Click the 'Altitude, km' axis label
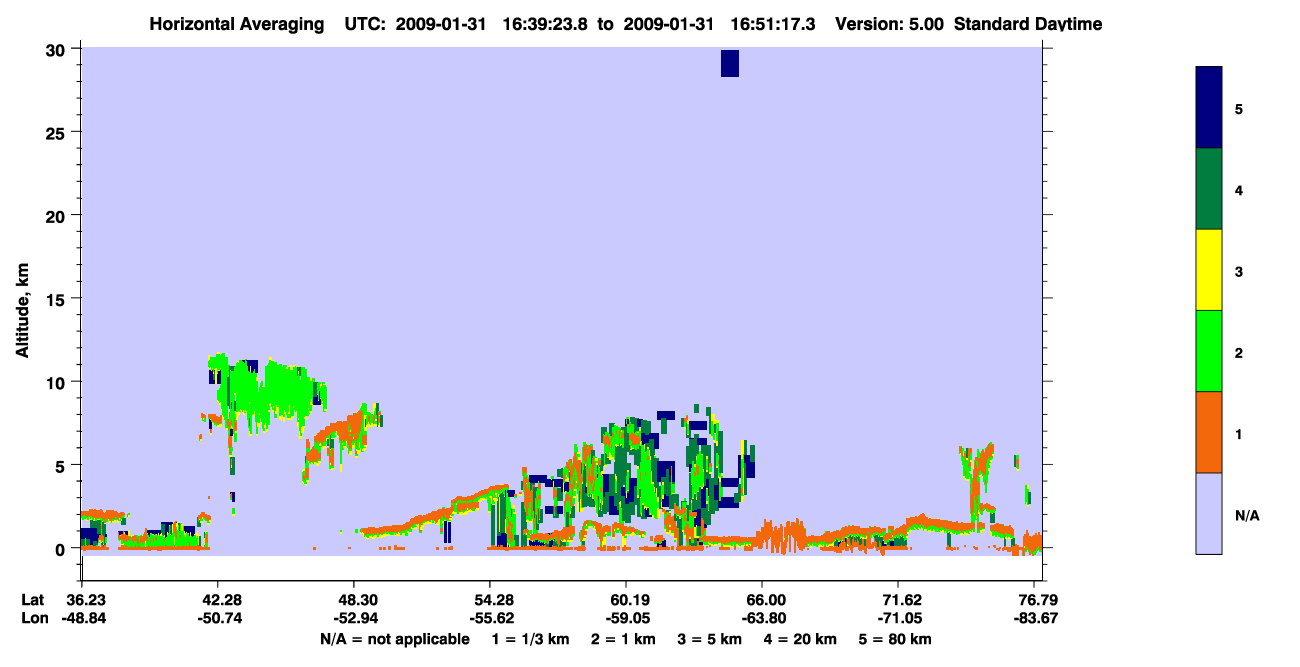Screen dimensions: 1300x667 (x=22, y=308)
